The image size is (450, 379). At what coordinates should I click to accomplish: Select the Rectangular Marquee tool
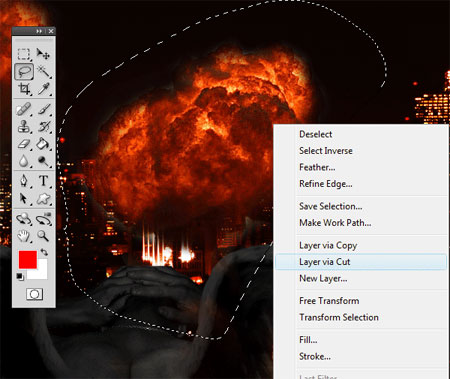pyautogui.click(x=24, y=54)
